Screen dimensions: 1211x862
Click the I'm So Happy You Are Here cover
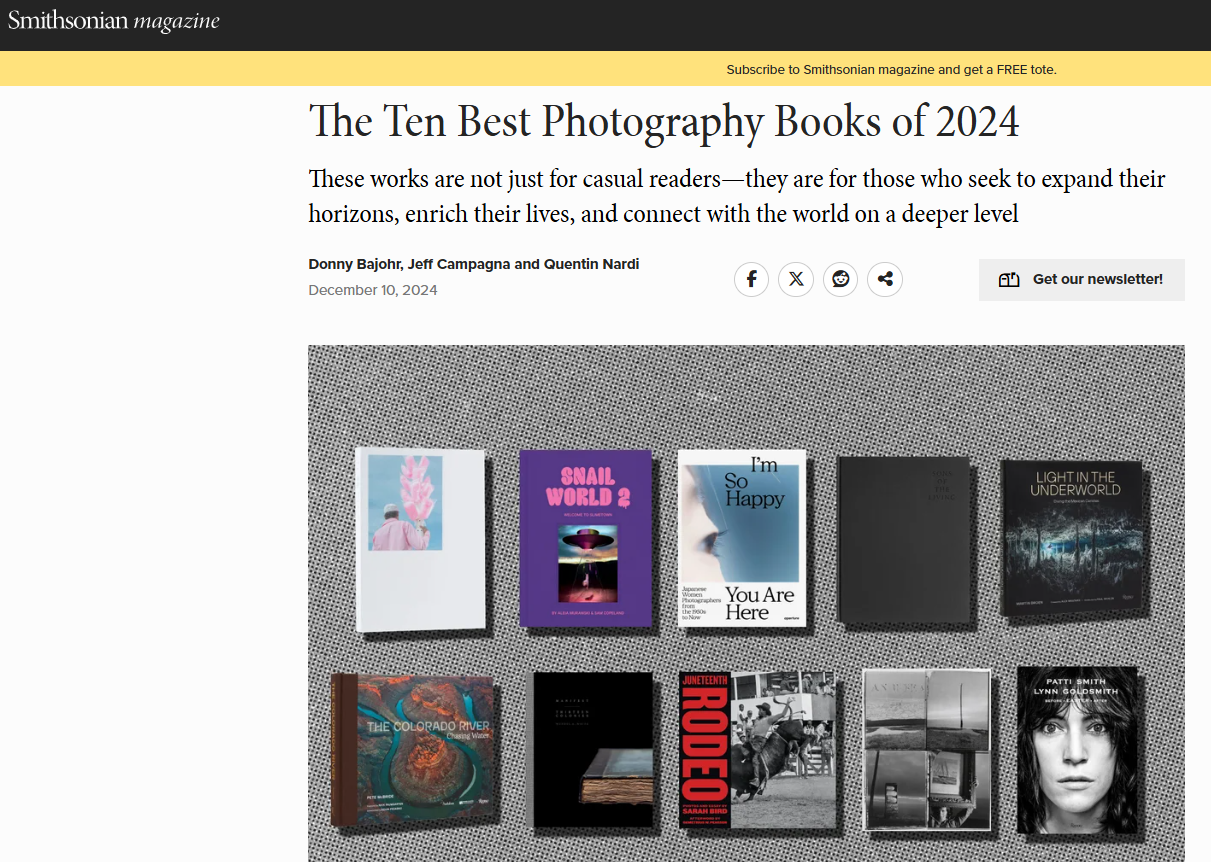742,538
